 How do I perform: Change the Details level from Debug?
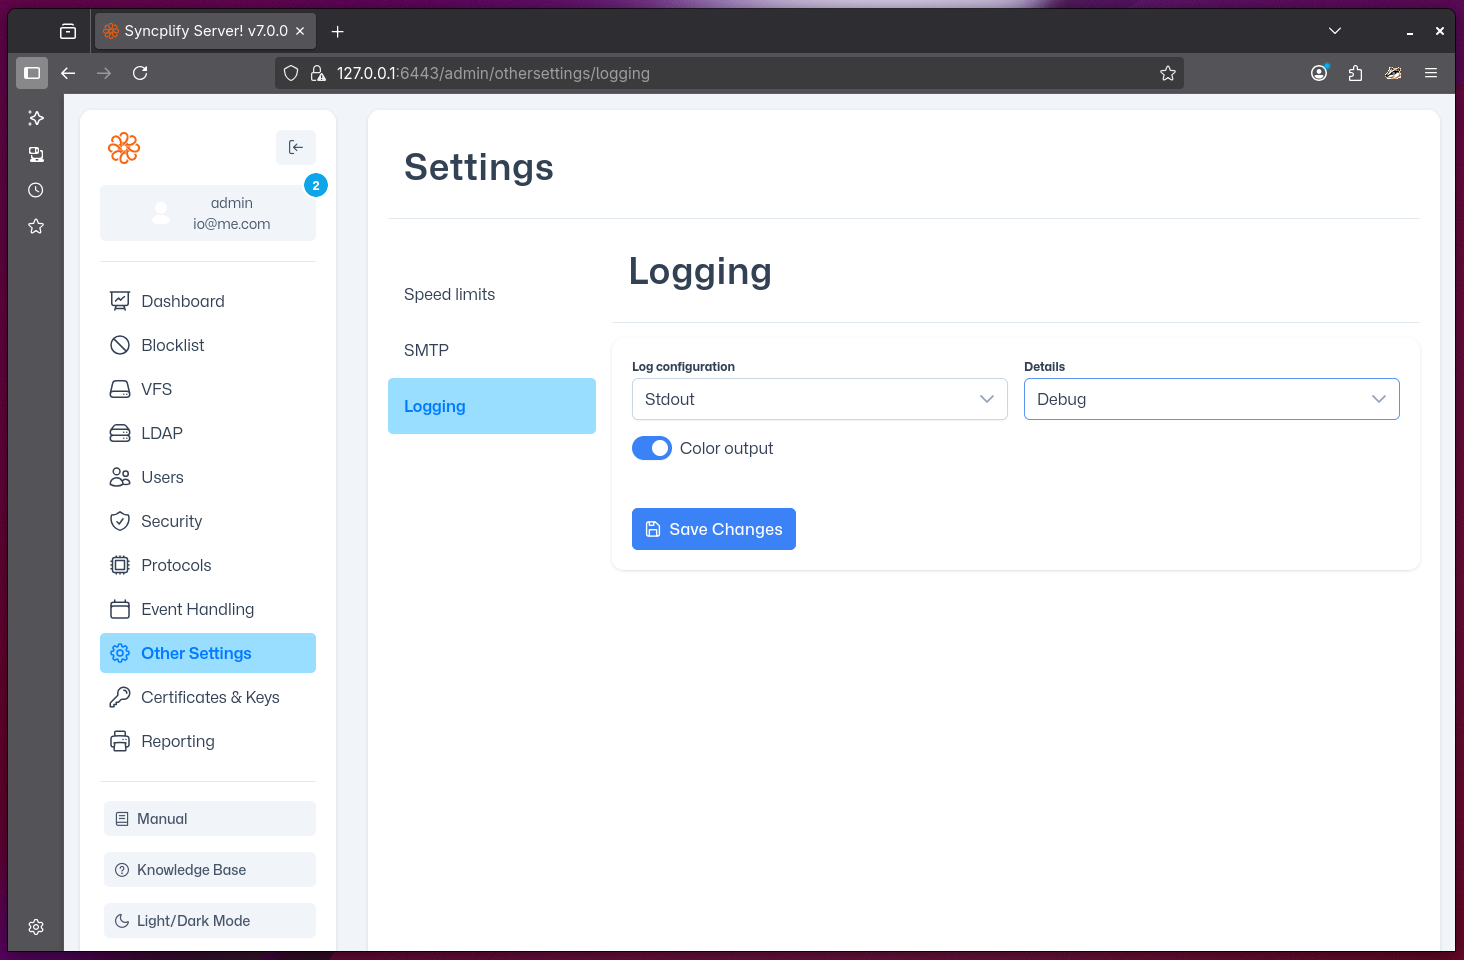point(1211,399)
